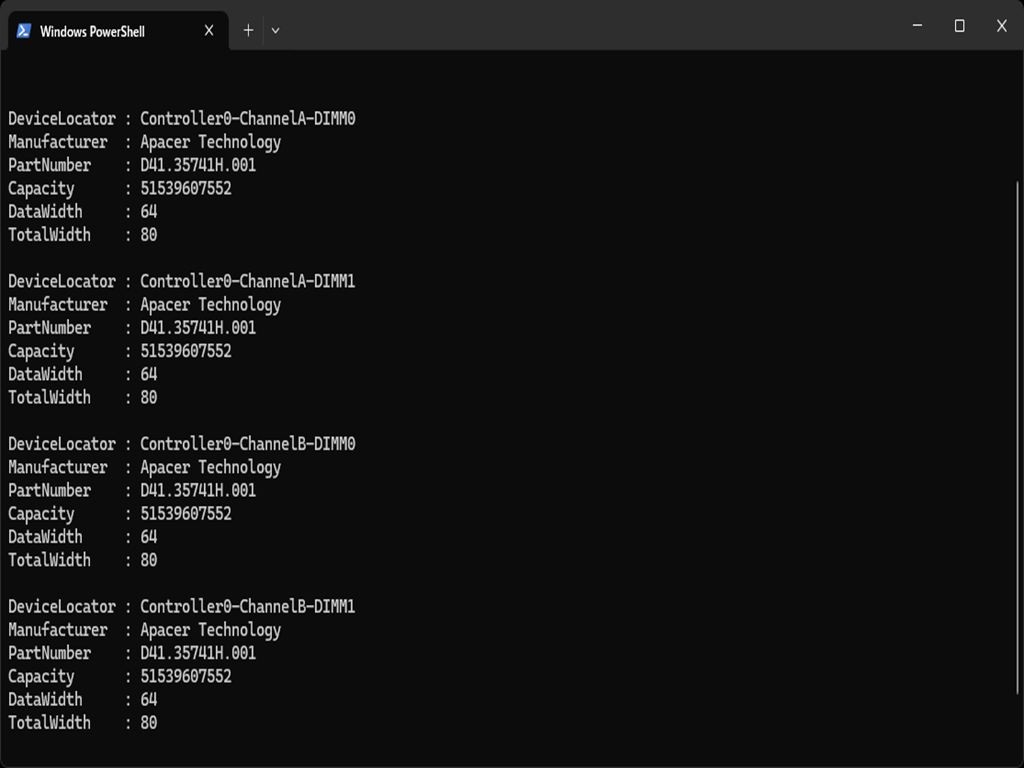The image size is (1024, 768).
Task: Click part number D41.35741H.001 of ChannelB-DIMM0
Action: [198, 490]
